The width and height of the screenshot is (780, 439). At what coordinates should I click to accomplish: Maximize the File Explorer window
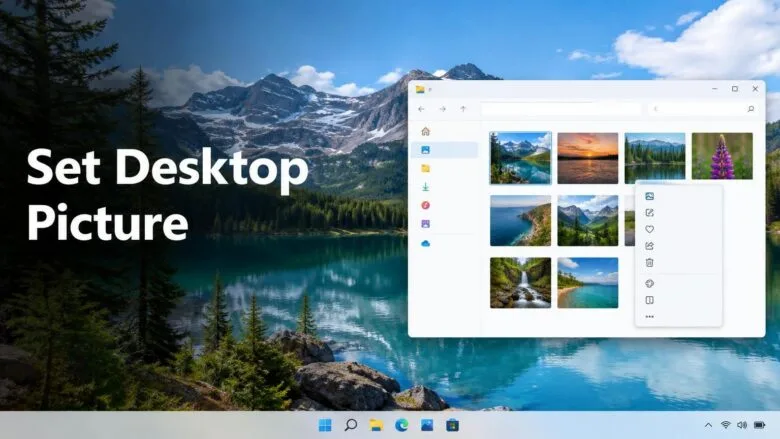(735, 89)
